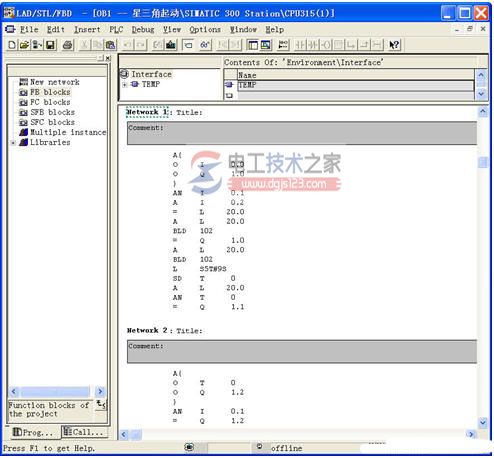Click the Print toolbar icon
This screenshot has height=458, width=494.
point(68,45)
